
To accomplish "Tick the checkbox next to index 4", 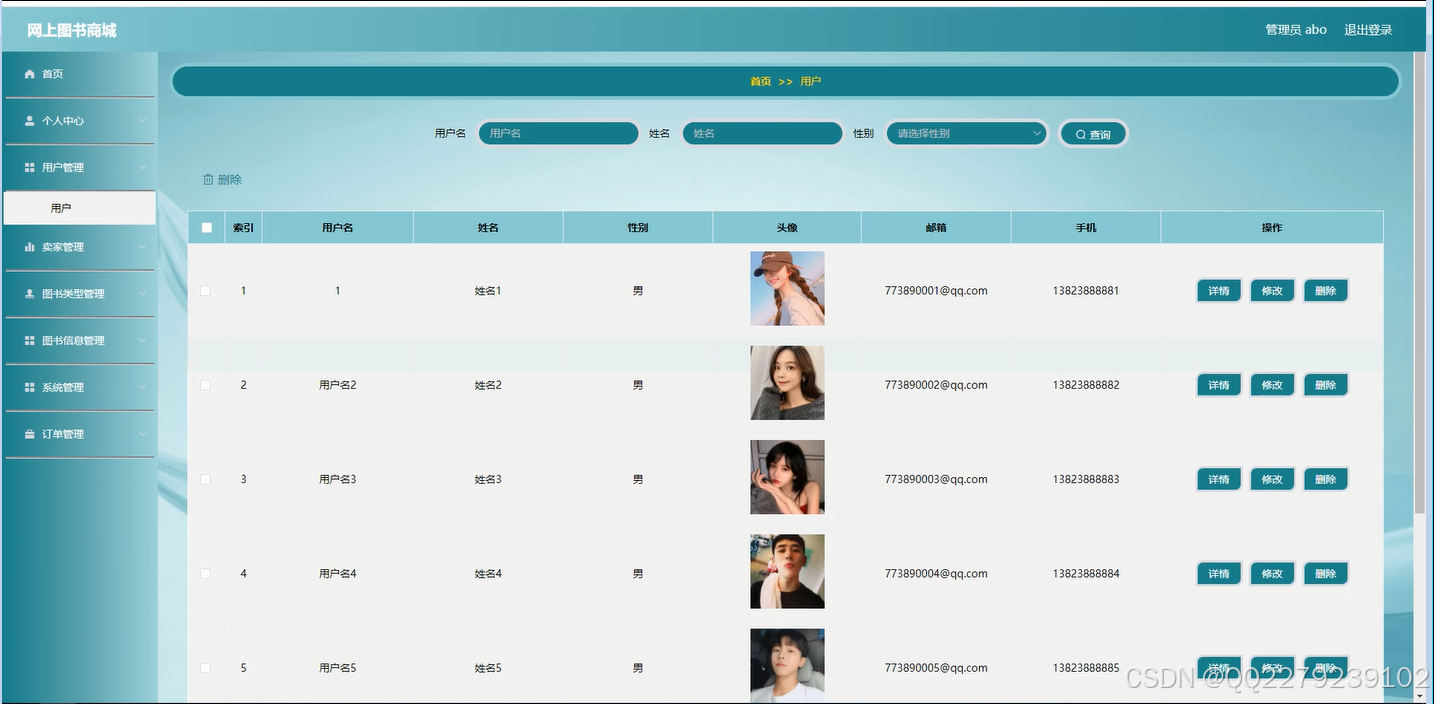I will (206, 573).
